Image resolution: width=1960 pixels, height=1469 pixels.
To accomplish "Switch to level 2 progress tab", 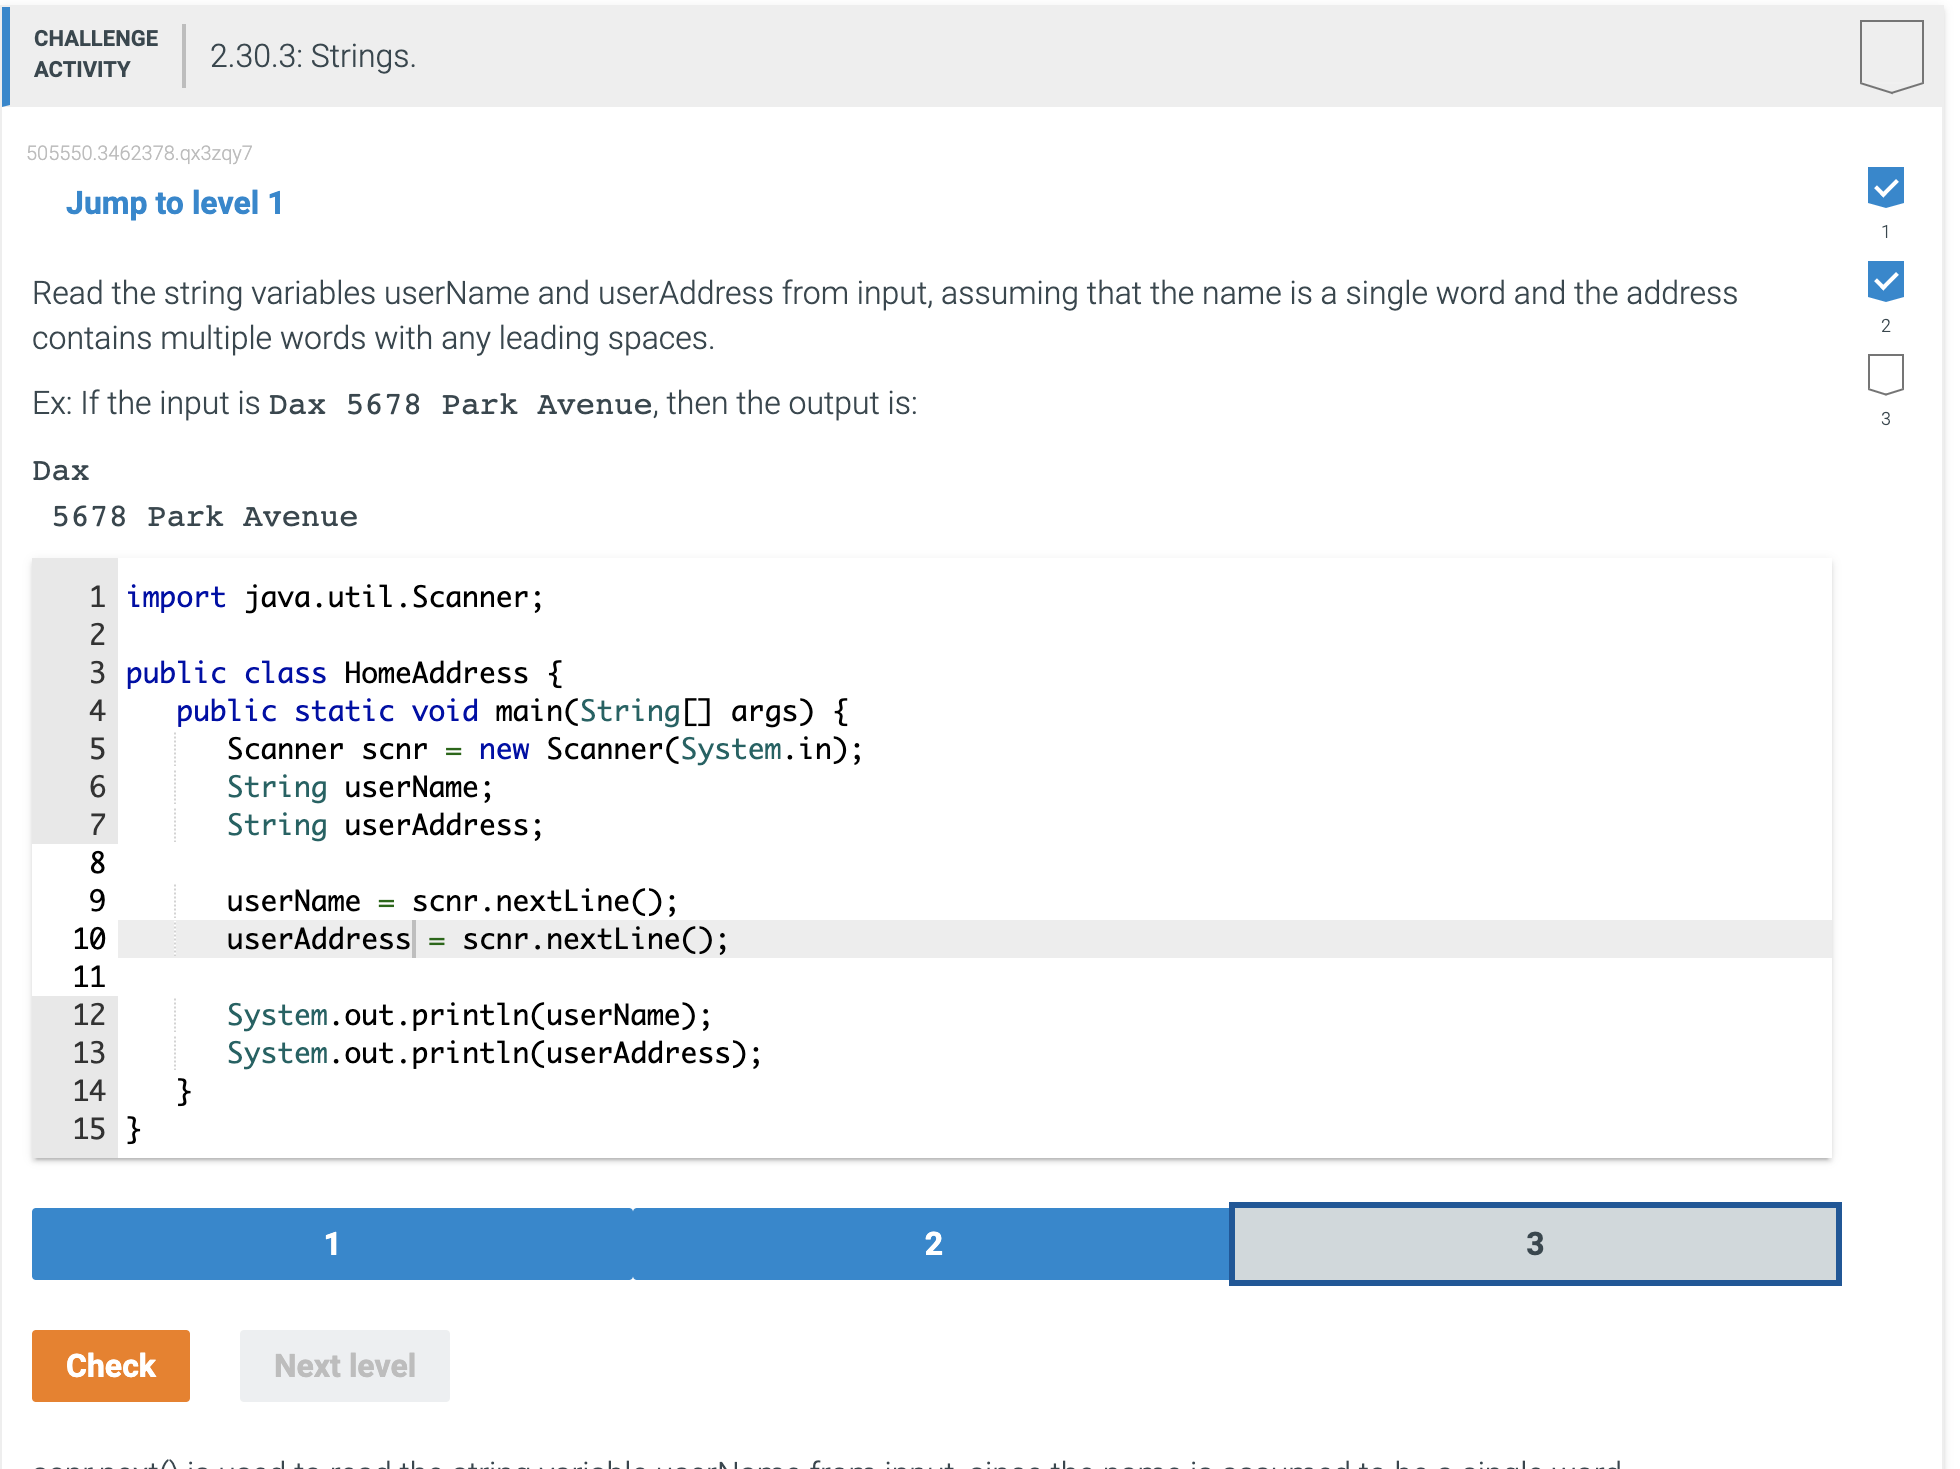I will pos(932,1243).
